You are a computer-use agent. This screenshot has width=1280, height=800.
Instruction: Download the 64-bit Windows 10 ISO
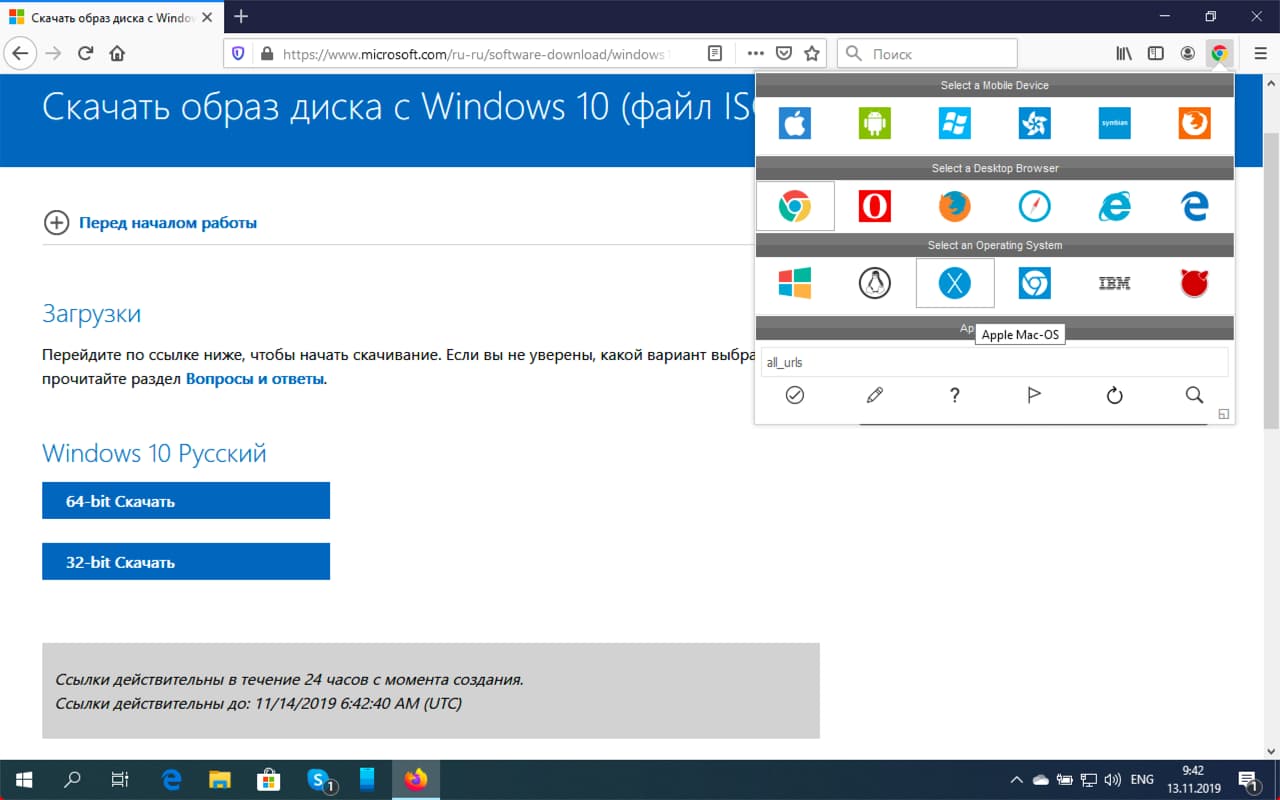coord(186,500)
